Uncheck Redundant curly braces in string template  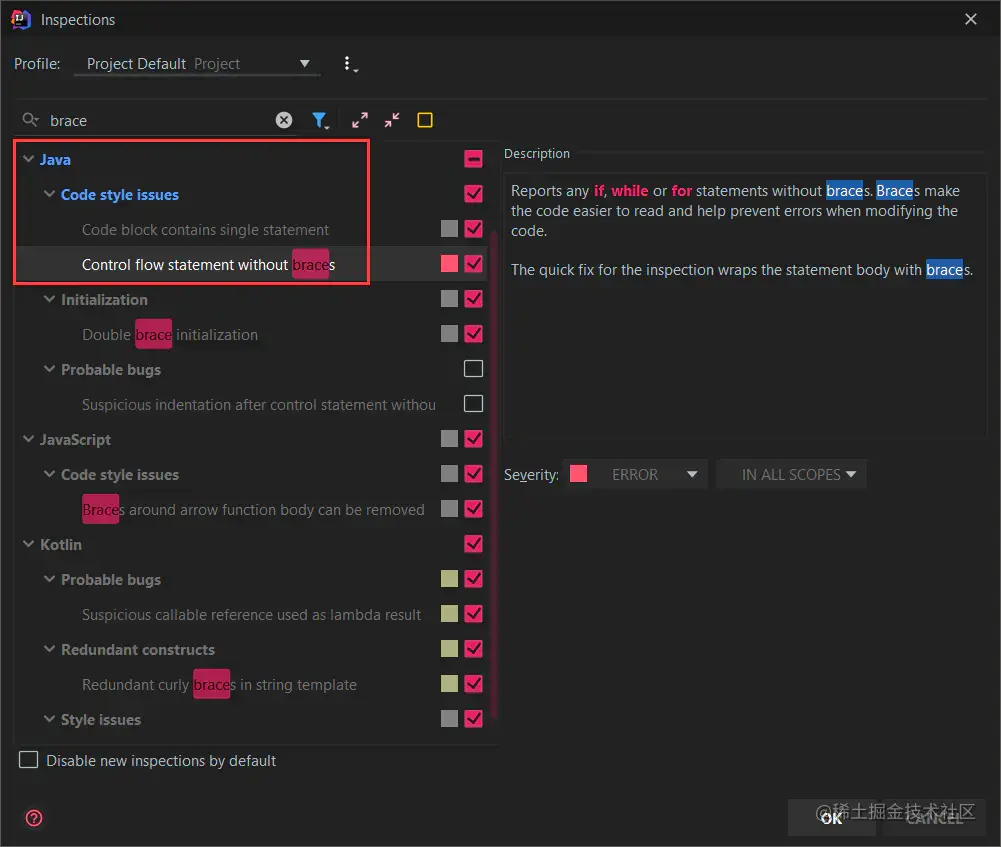(474, 684)
